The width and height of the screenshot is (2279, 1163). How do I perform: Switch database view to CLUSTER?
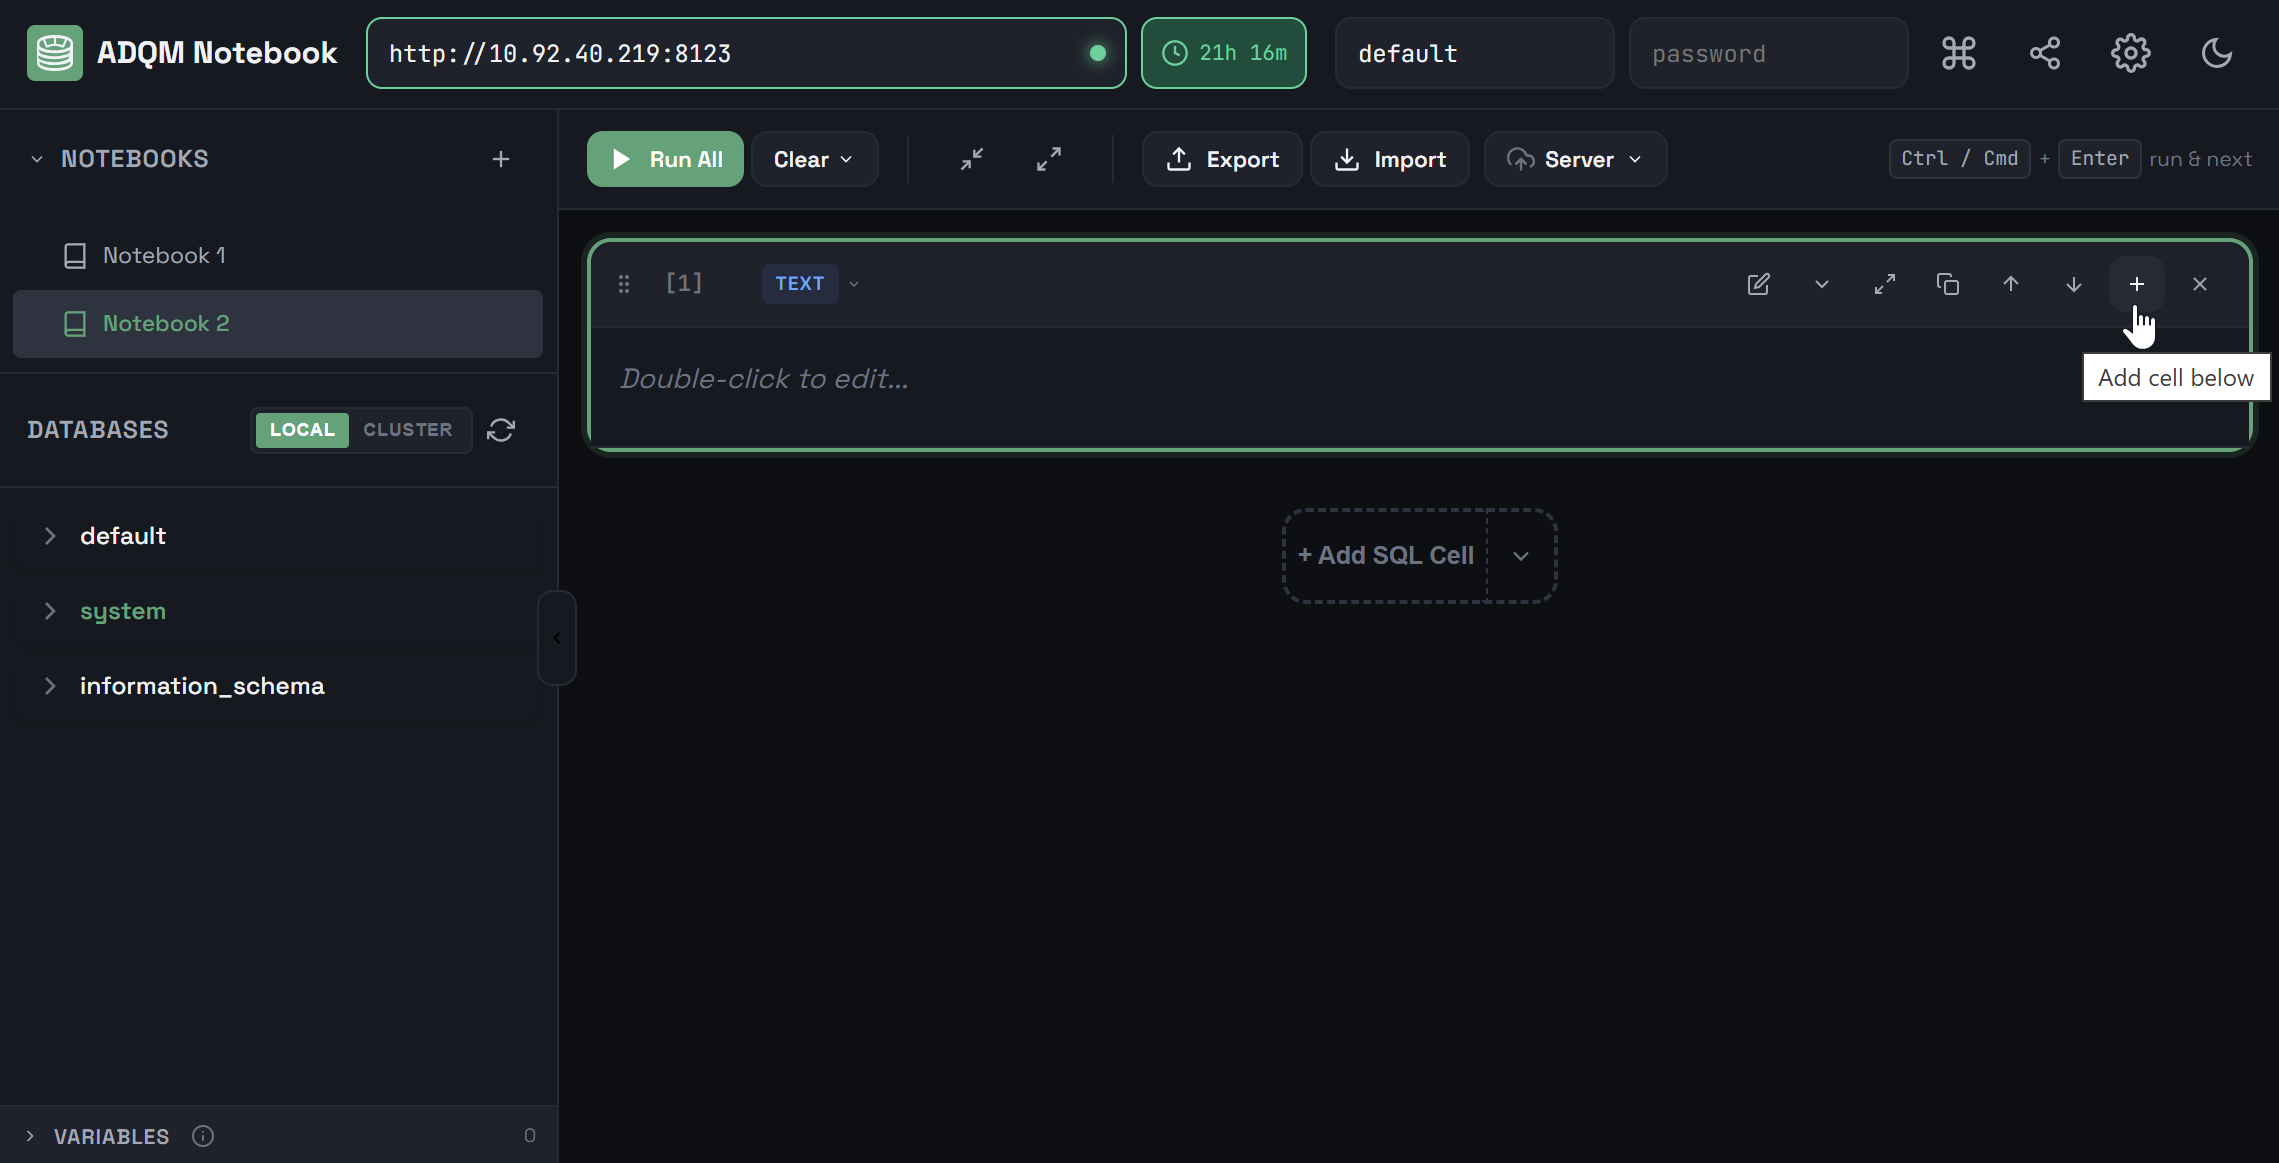coord(407,430)
